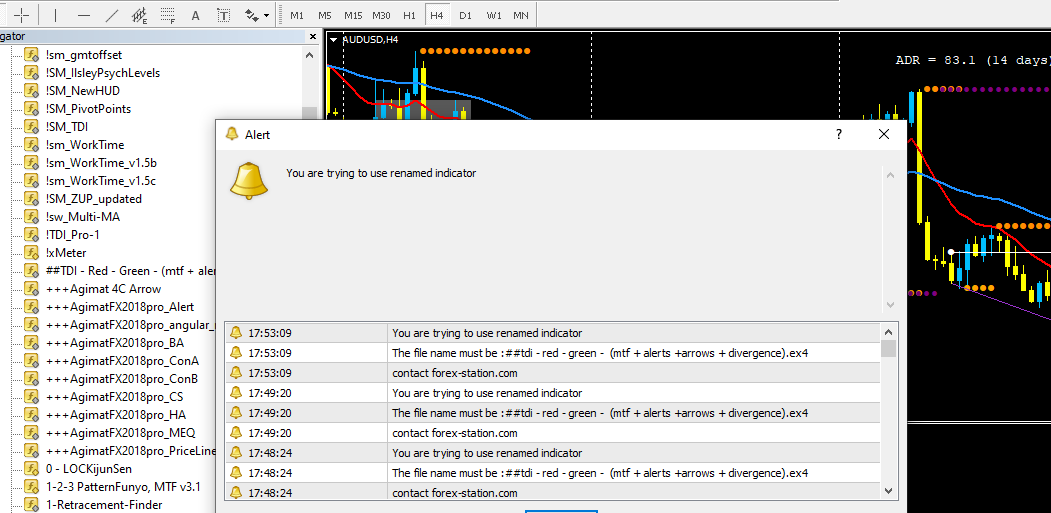The height and width of the screenshot is (513, 1051).
Task: Click the Alert message pane scroll-down arrow
Action: 890,304
